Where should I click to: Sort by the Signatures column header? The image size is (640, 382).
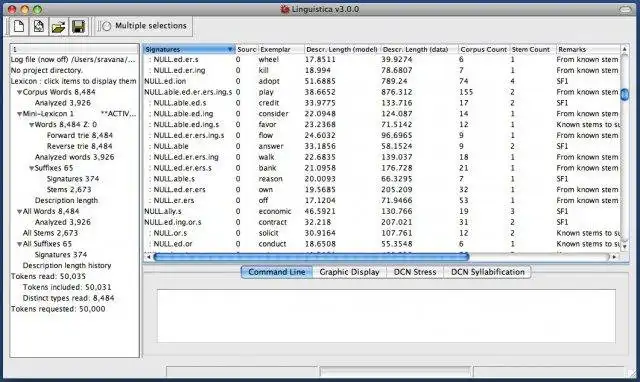click(x=189, y=49)
